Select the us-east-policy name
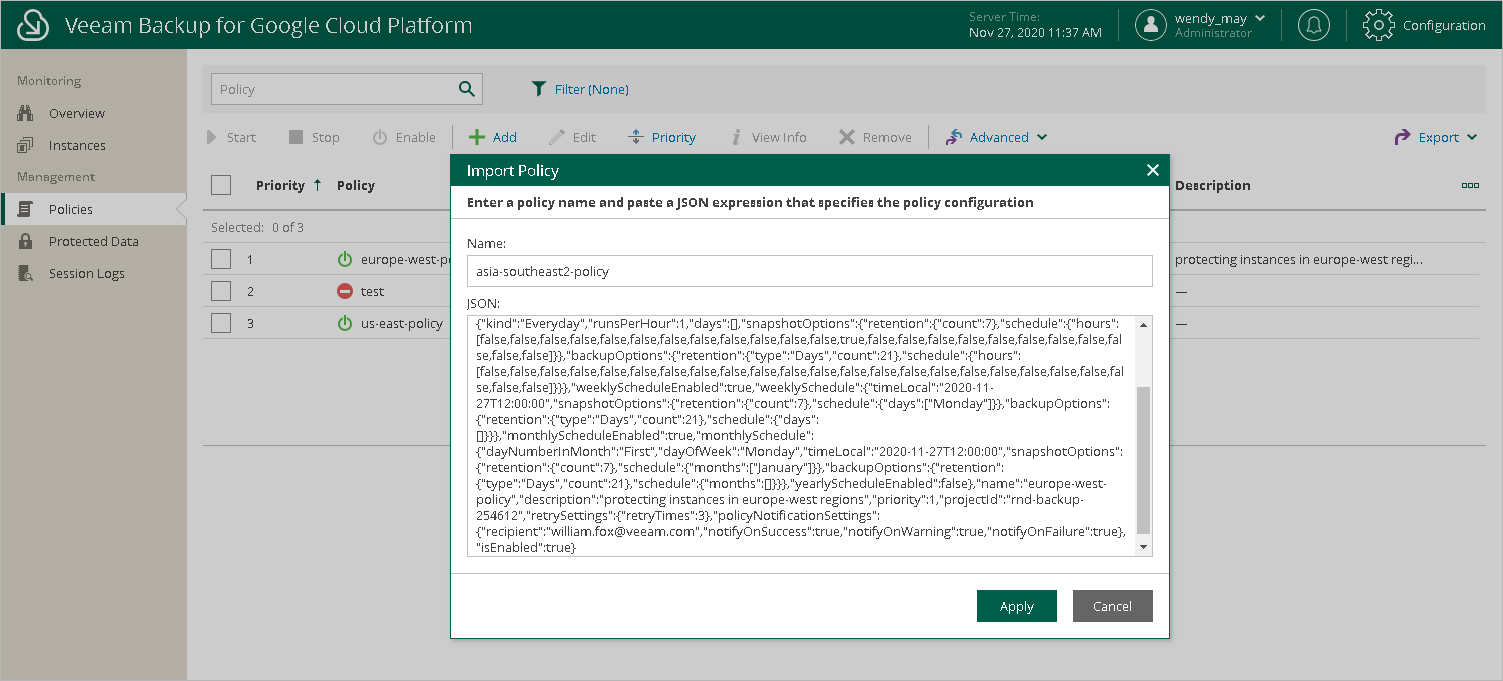 (x=402, y=323)
